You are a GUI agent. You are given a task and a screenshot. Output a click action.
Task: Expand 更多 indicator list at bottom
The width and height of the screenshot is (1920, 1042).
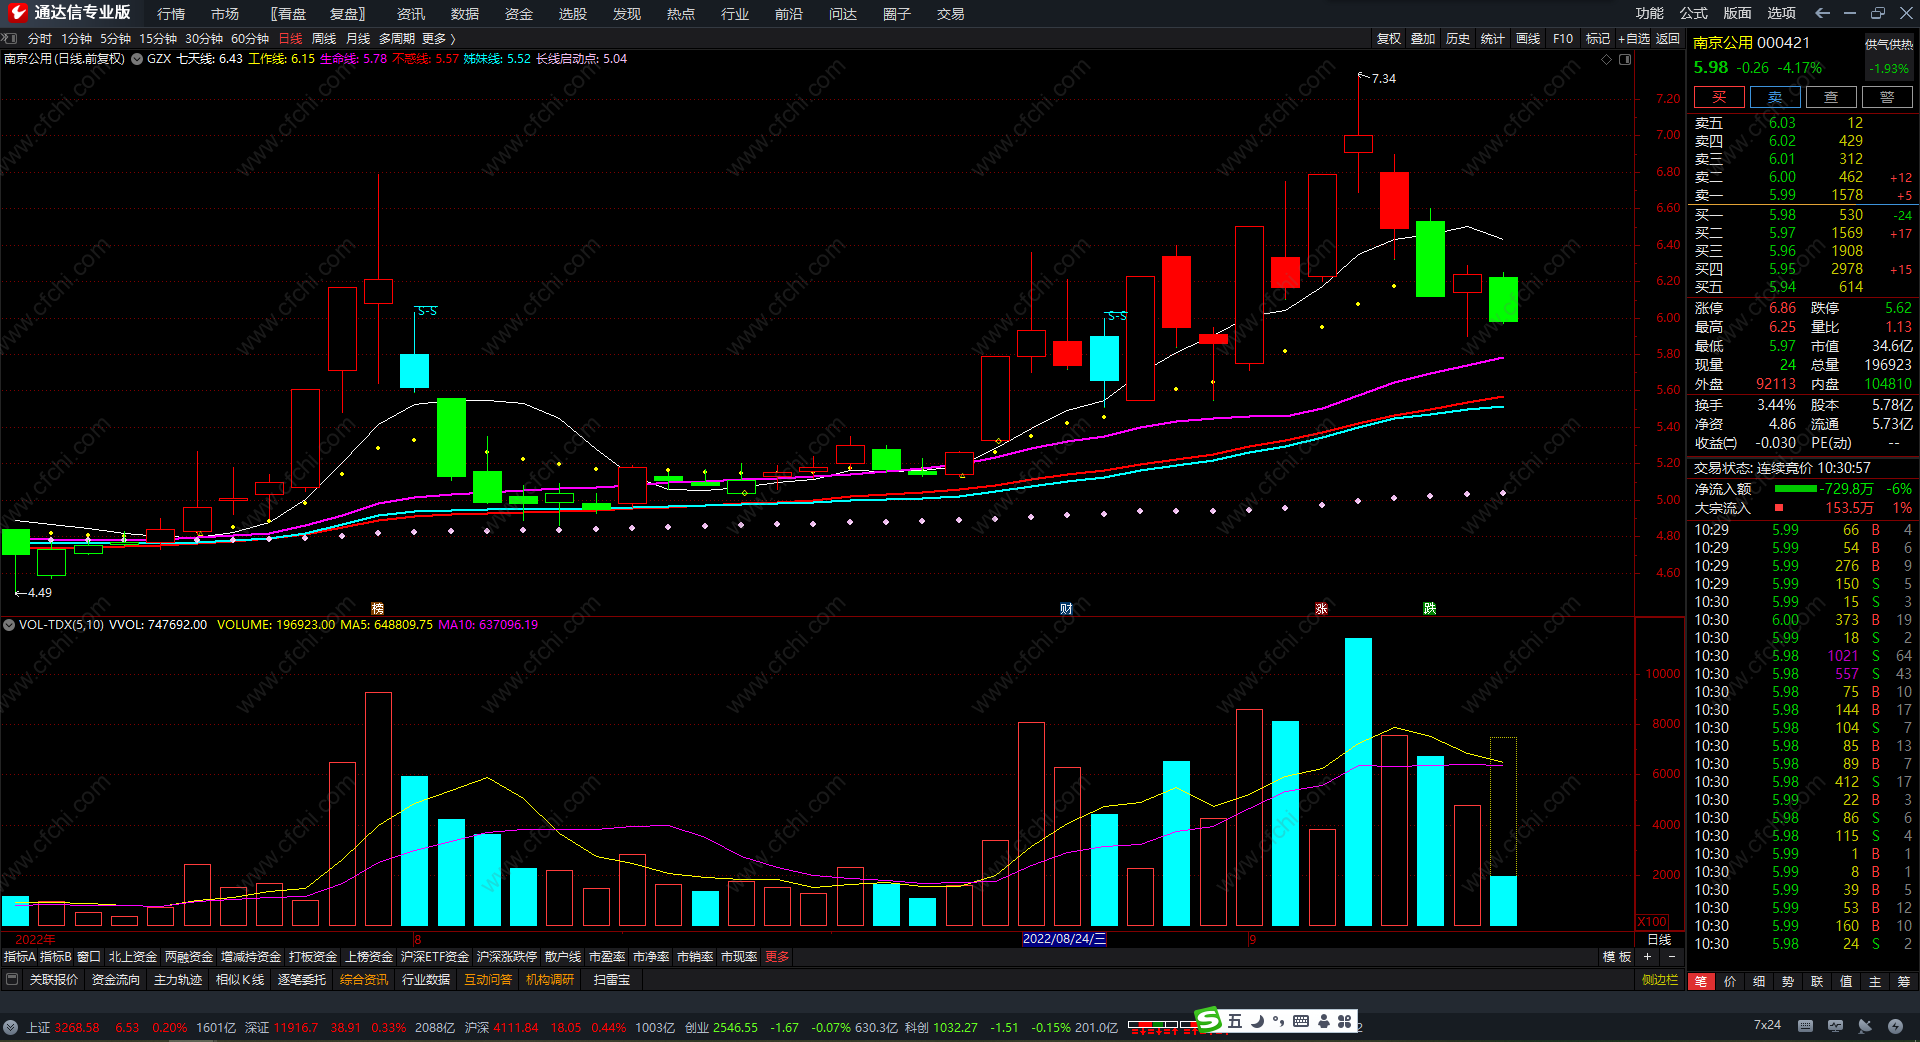click(777, 957)
